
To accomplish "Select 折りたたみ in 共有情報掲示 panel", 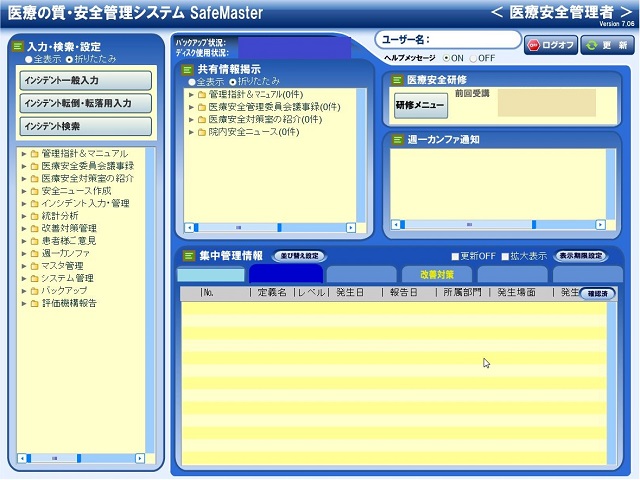I will pos(233,82).
